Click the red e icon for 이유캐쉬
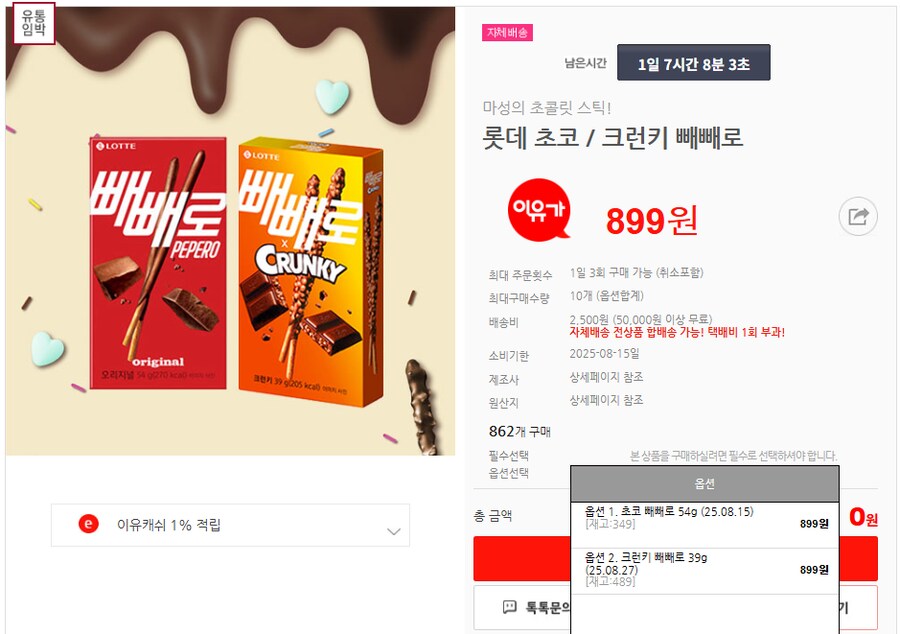Image resolution: width=900 pixels, height=634 pixels. [x=88, y=524]
